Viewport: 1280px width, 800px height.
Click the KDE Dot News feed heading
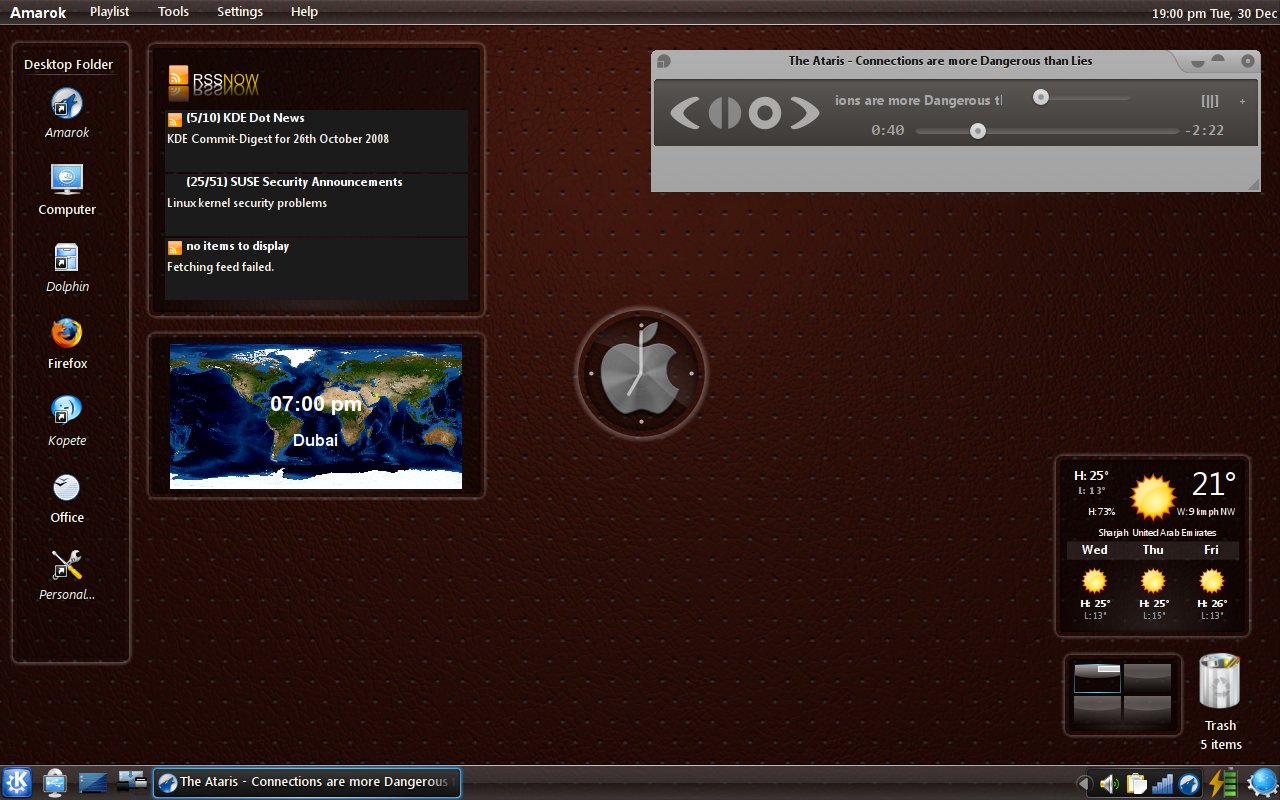point(245,118)
